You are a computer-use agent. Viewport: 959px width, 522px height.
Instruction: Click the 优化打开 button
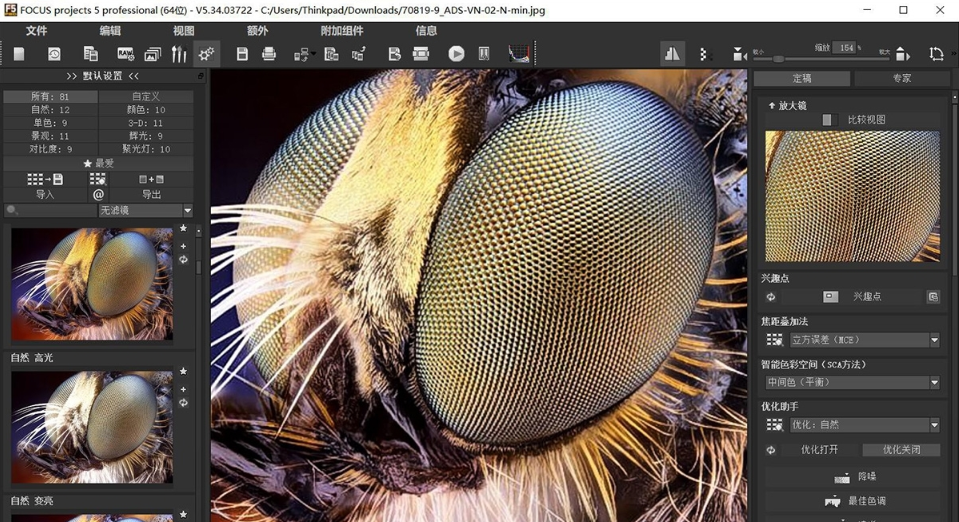[x=820, y=450]
